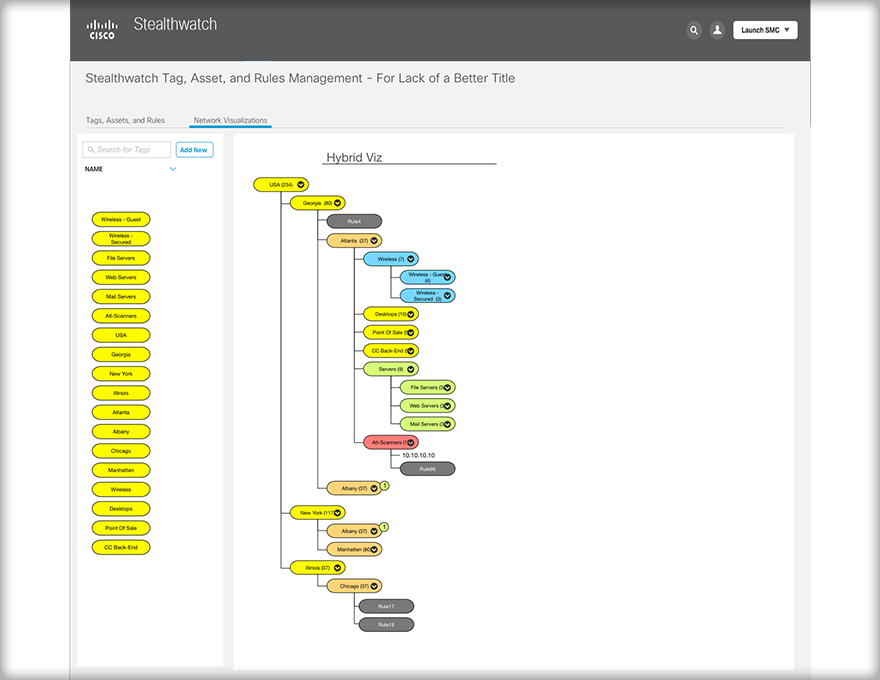This screenshot has height=680, width=880.
Task: Expand the Point Of Sale tree node arrow
Action: pos(411,333)
